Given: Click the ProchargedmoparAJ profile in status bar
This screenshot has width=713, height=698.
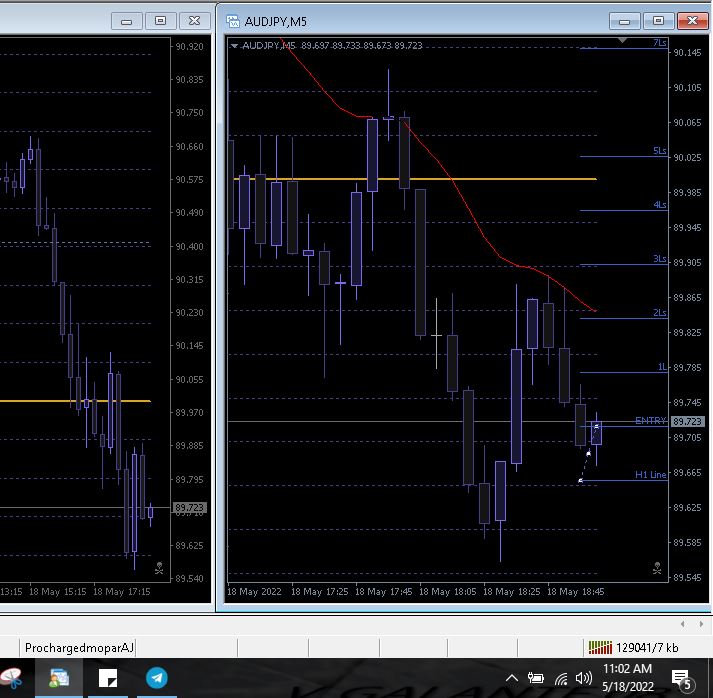Looking at the screenshot, I should pos(78,647).
